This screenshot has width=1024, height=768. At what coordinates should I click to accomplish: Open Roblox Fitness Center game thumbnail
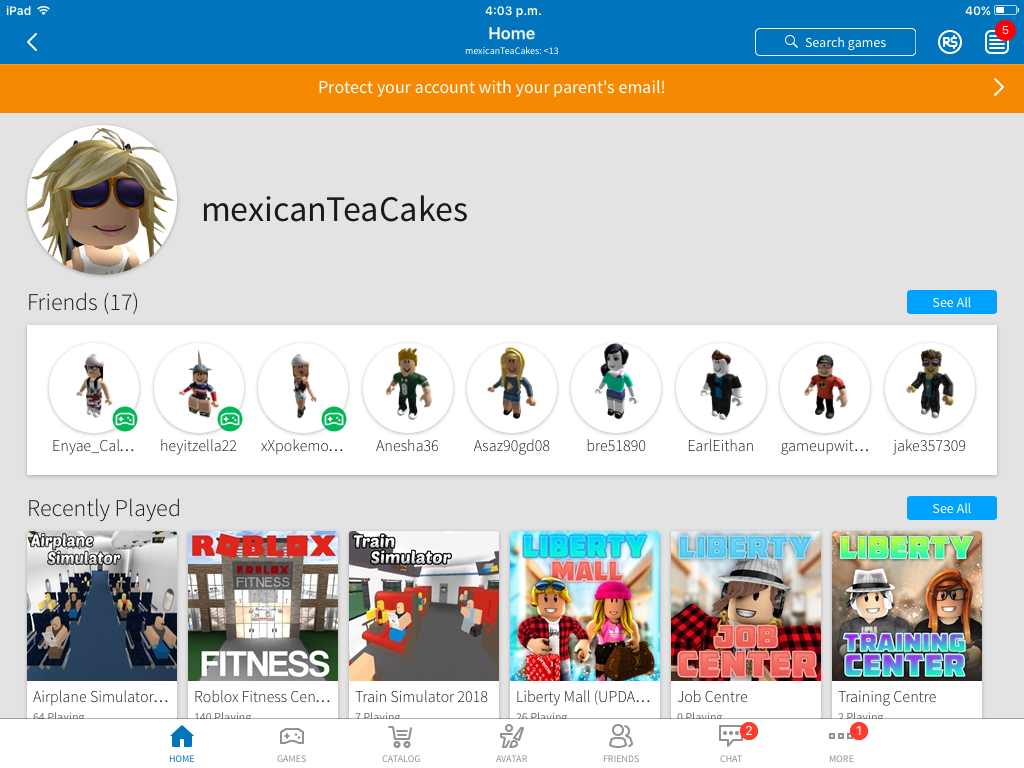[263, 606]
